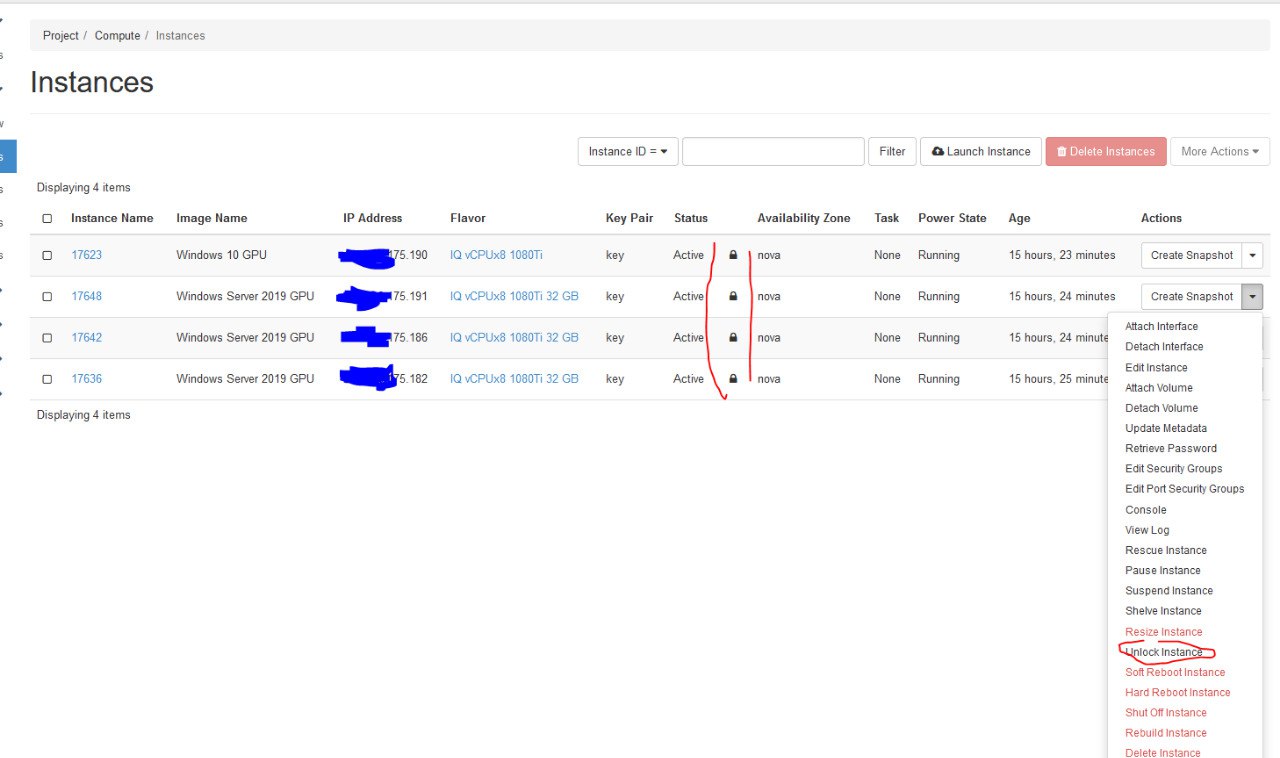This screenshot has width=1280, height=758.
Task: Click the lock icon in row 17623
Action: pyautogui.click(x=733, y=255)
